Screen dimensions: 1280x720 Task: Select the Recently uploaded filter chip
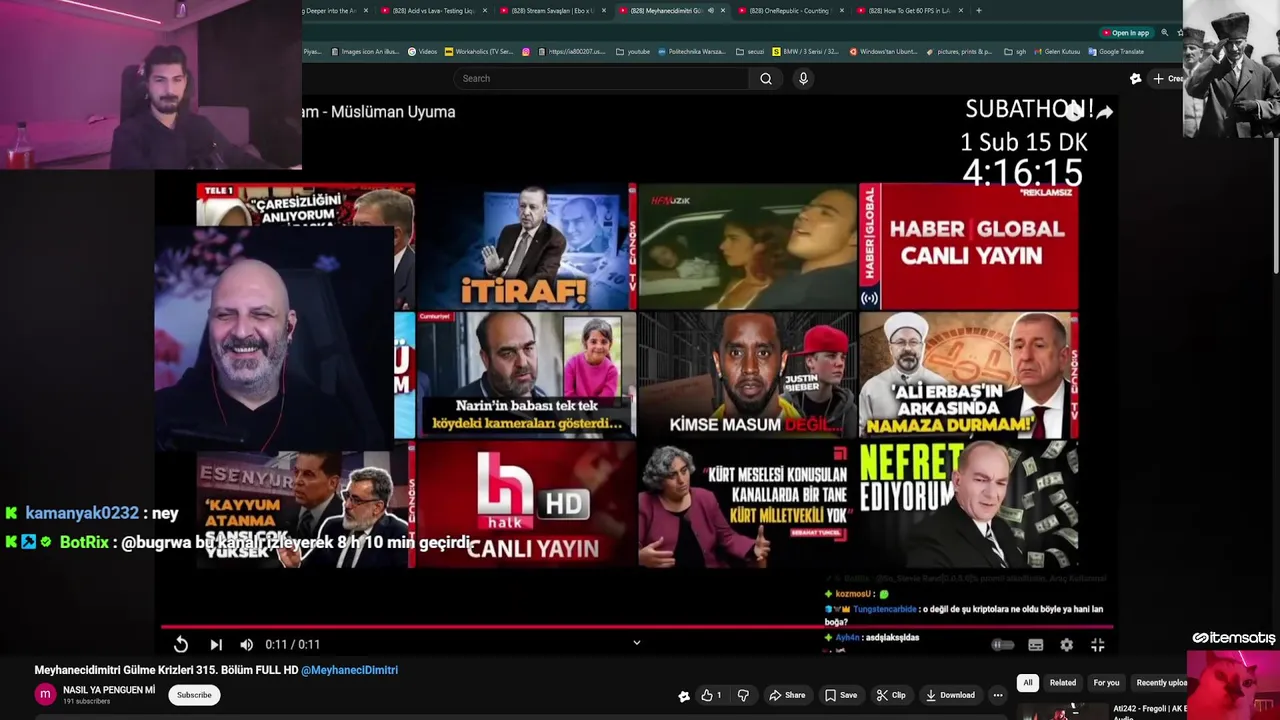1161,683
